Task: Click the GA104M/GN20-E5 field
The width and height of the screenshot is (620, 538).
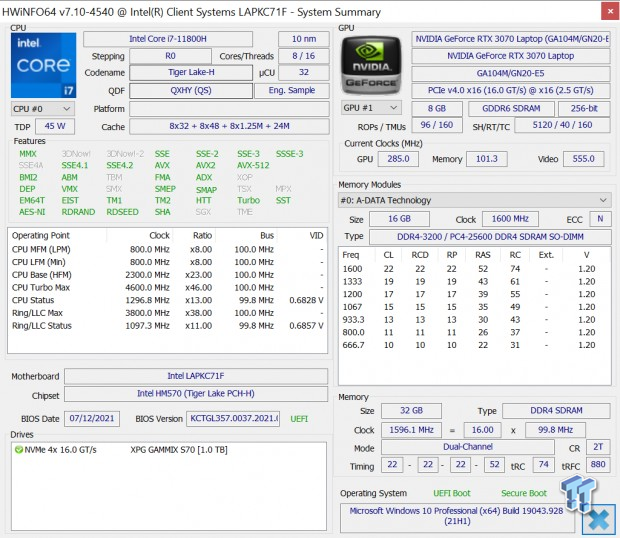Action: pyautogui.click(x=511, y=74)
